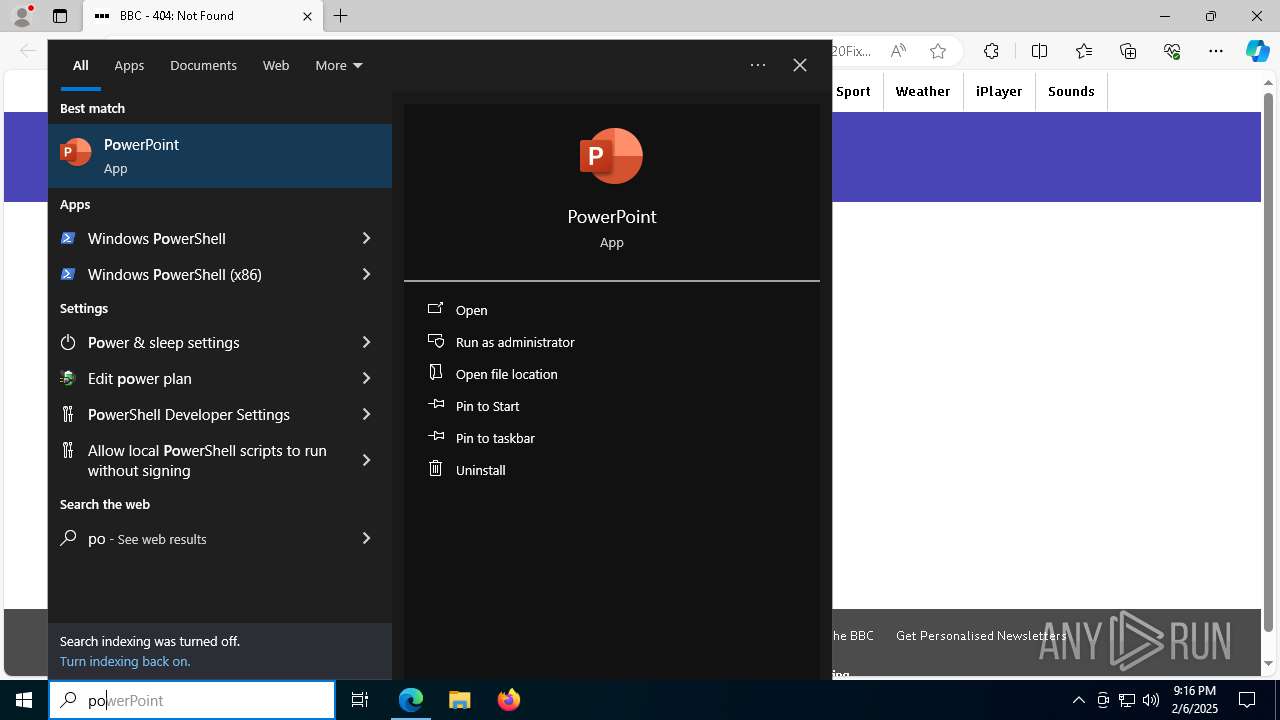1280x720 pixels.
Task: Expand Power & sleep settings arrow
Action: click(366, 342)
